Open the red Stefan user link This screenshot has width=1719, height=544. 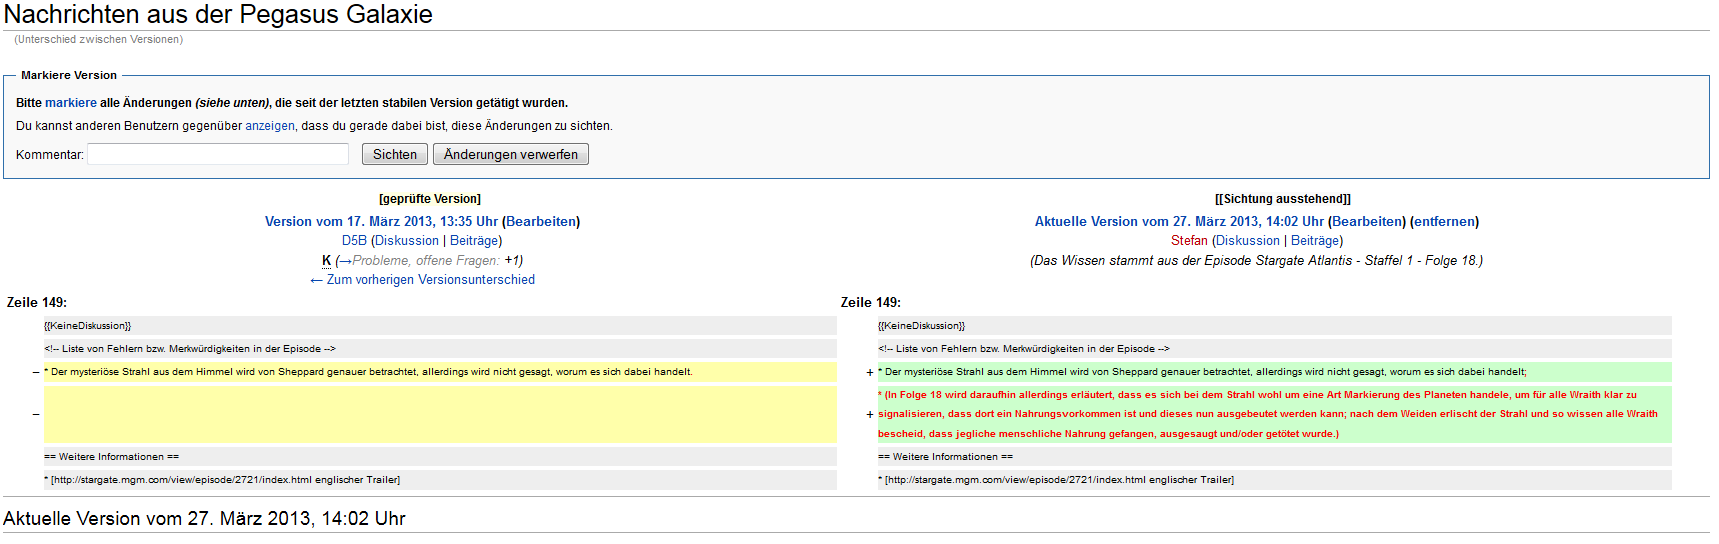pyautogui.click(x=1189, y=241)
